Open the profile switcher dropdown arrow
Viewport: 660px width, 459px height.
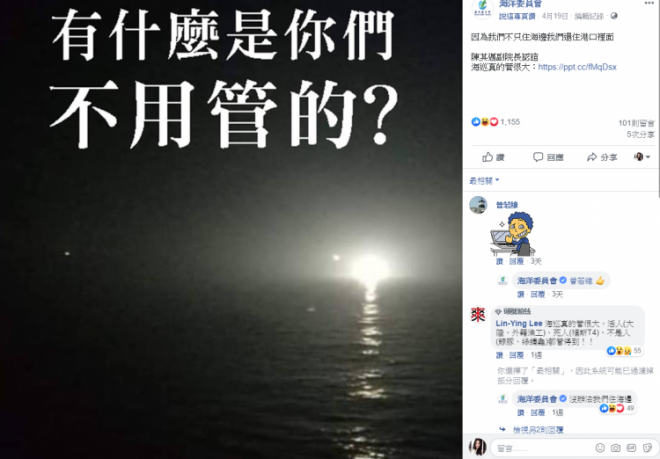point(642,157)
